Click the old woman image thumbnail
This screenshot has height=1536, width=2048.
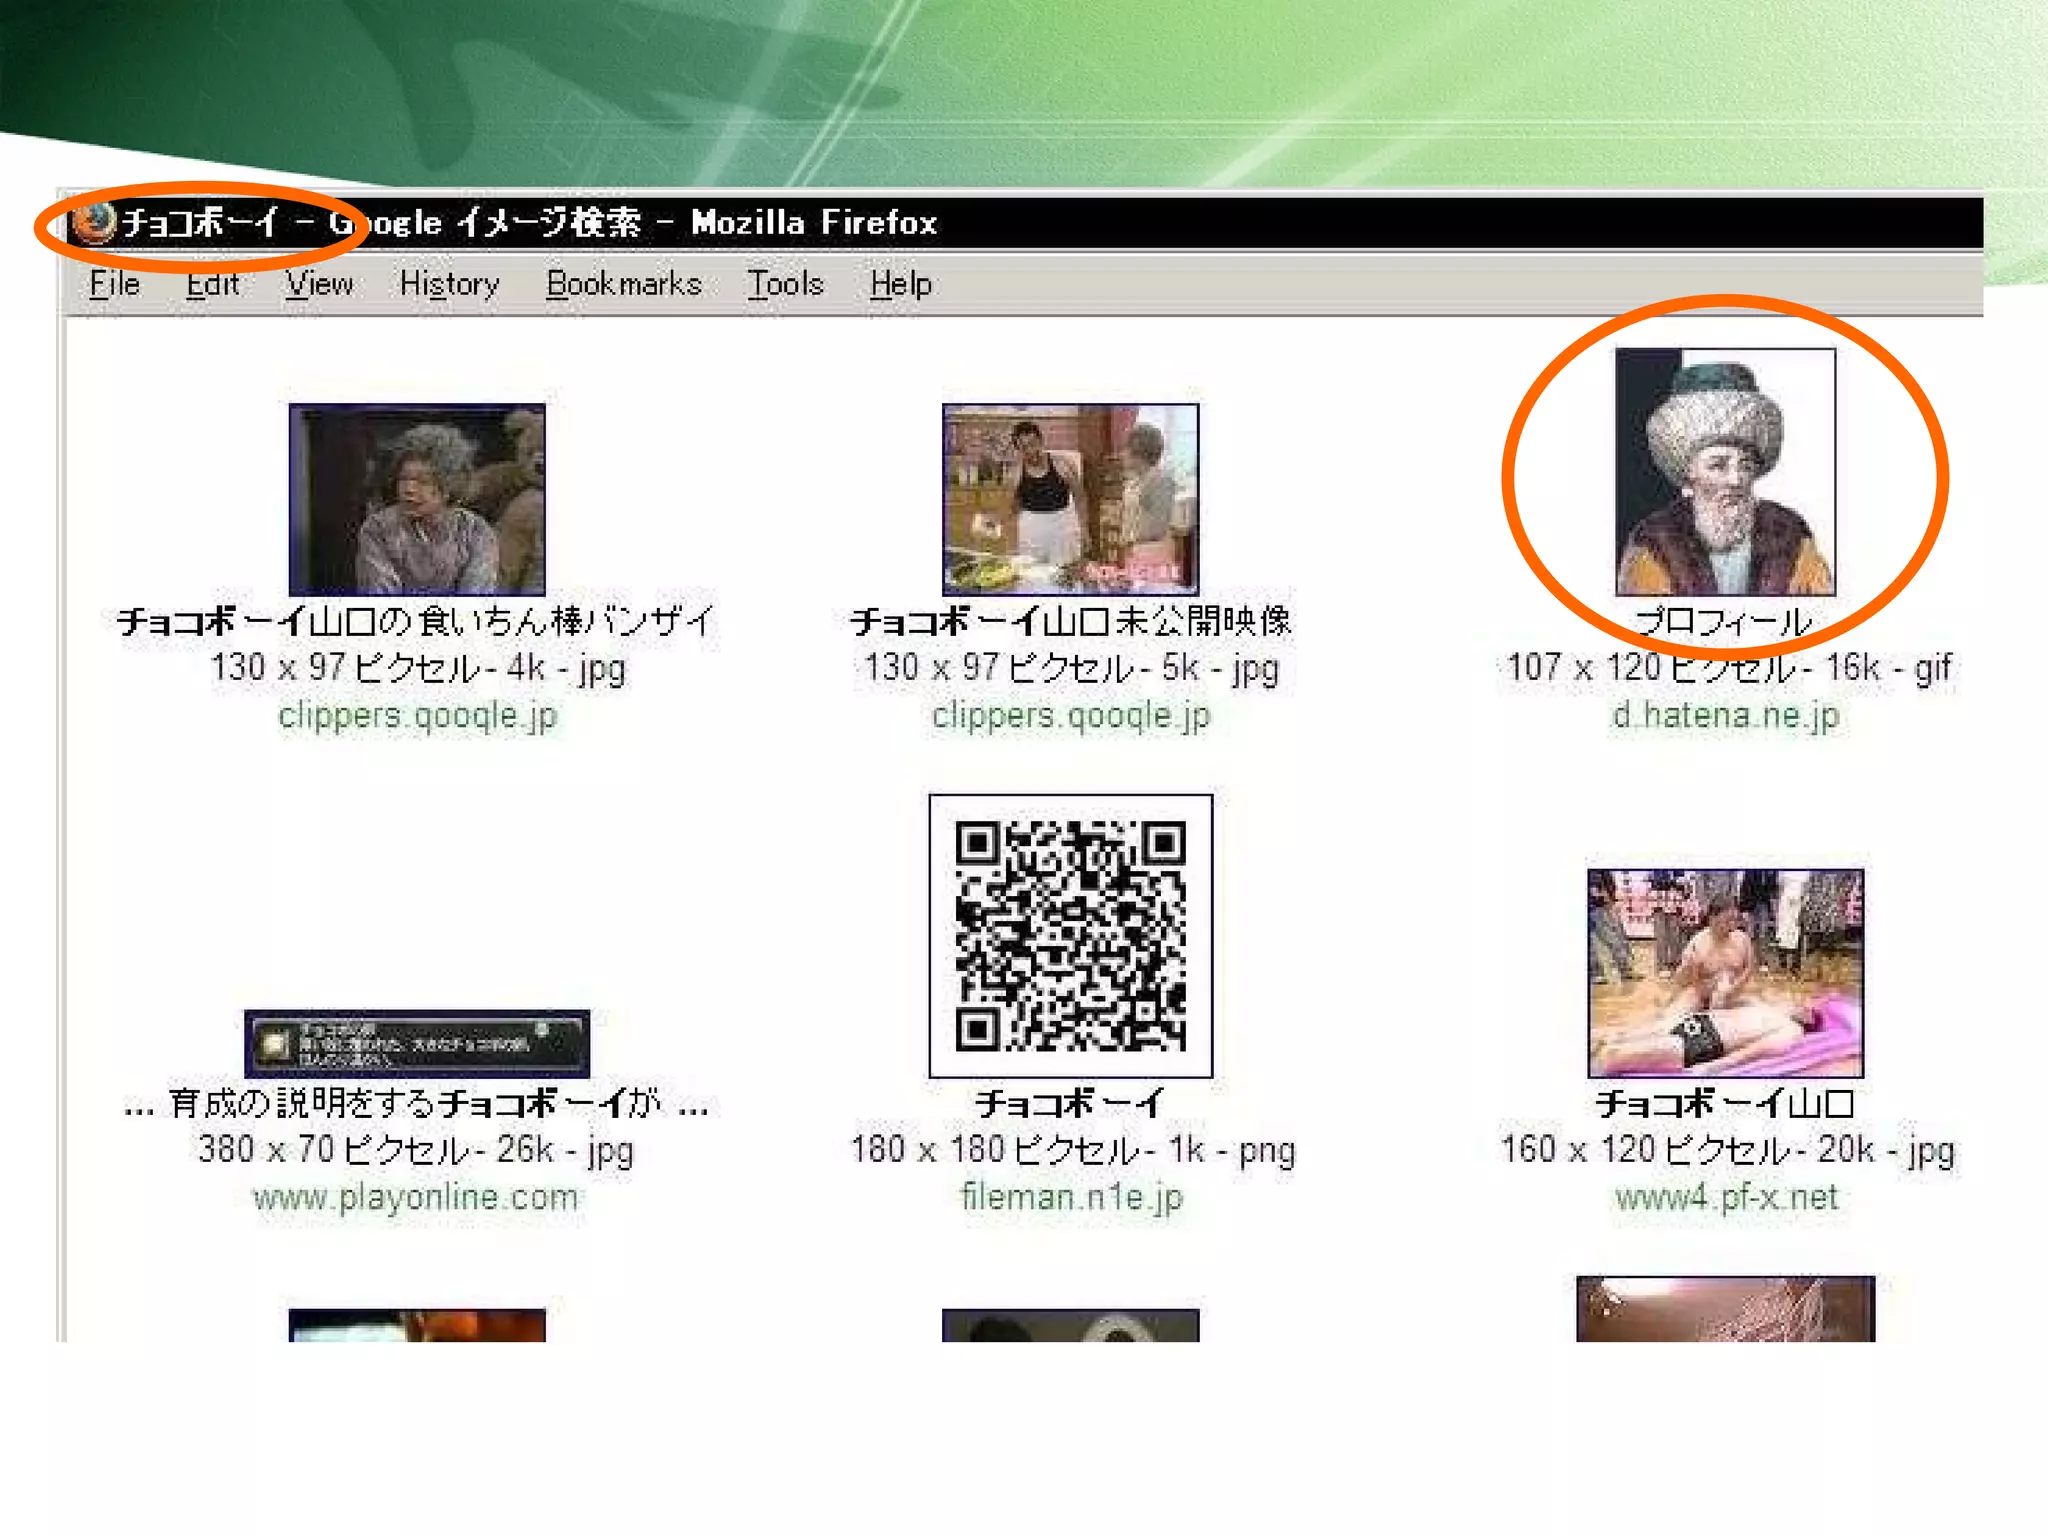417,499
